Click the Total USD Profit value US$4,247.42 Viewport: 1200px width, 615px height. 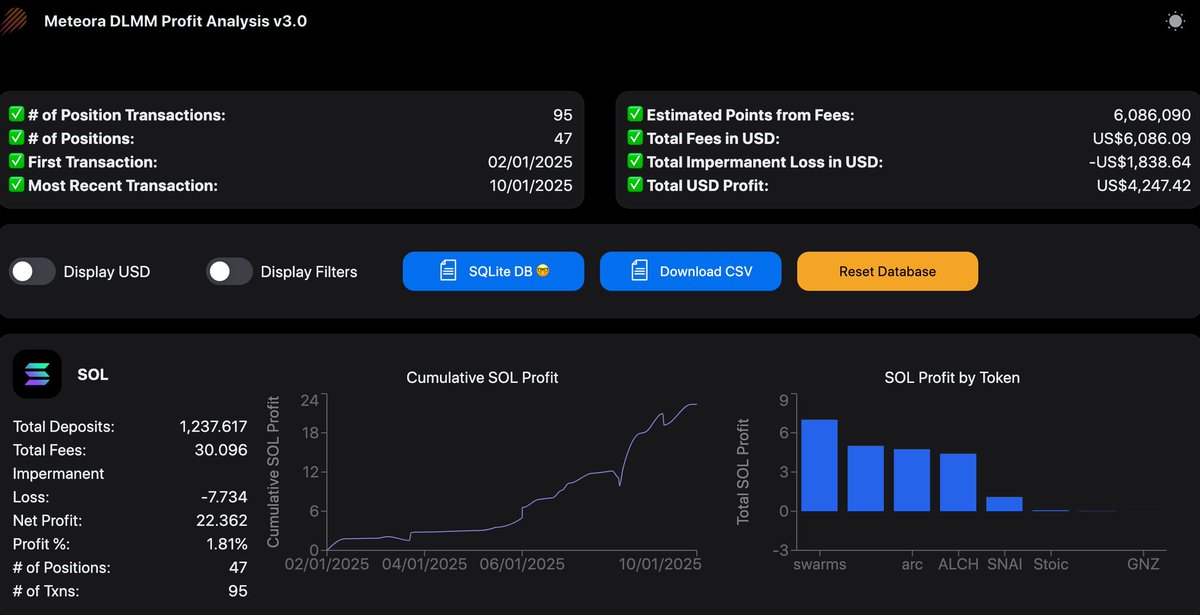click(x=1144, y=185)
